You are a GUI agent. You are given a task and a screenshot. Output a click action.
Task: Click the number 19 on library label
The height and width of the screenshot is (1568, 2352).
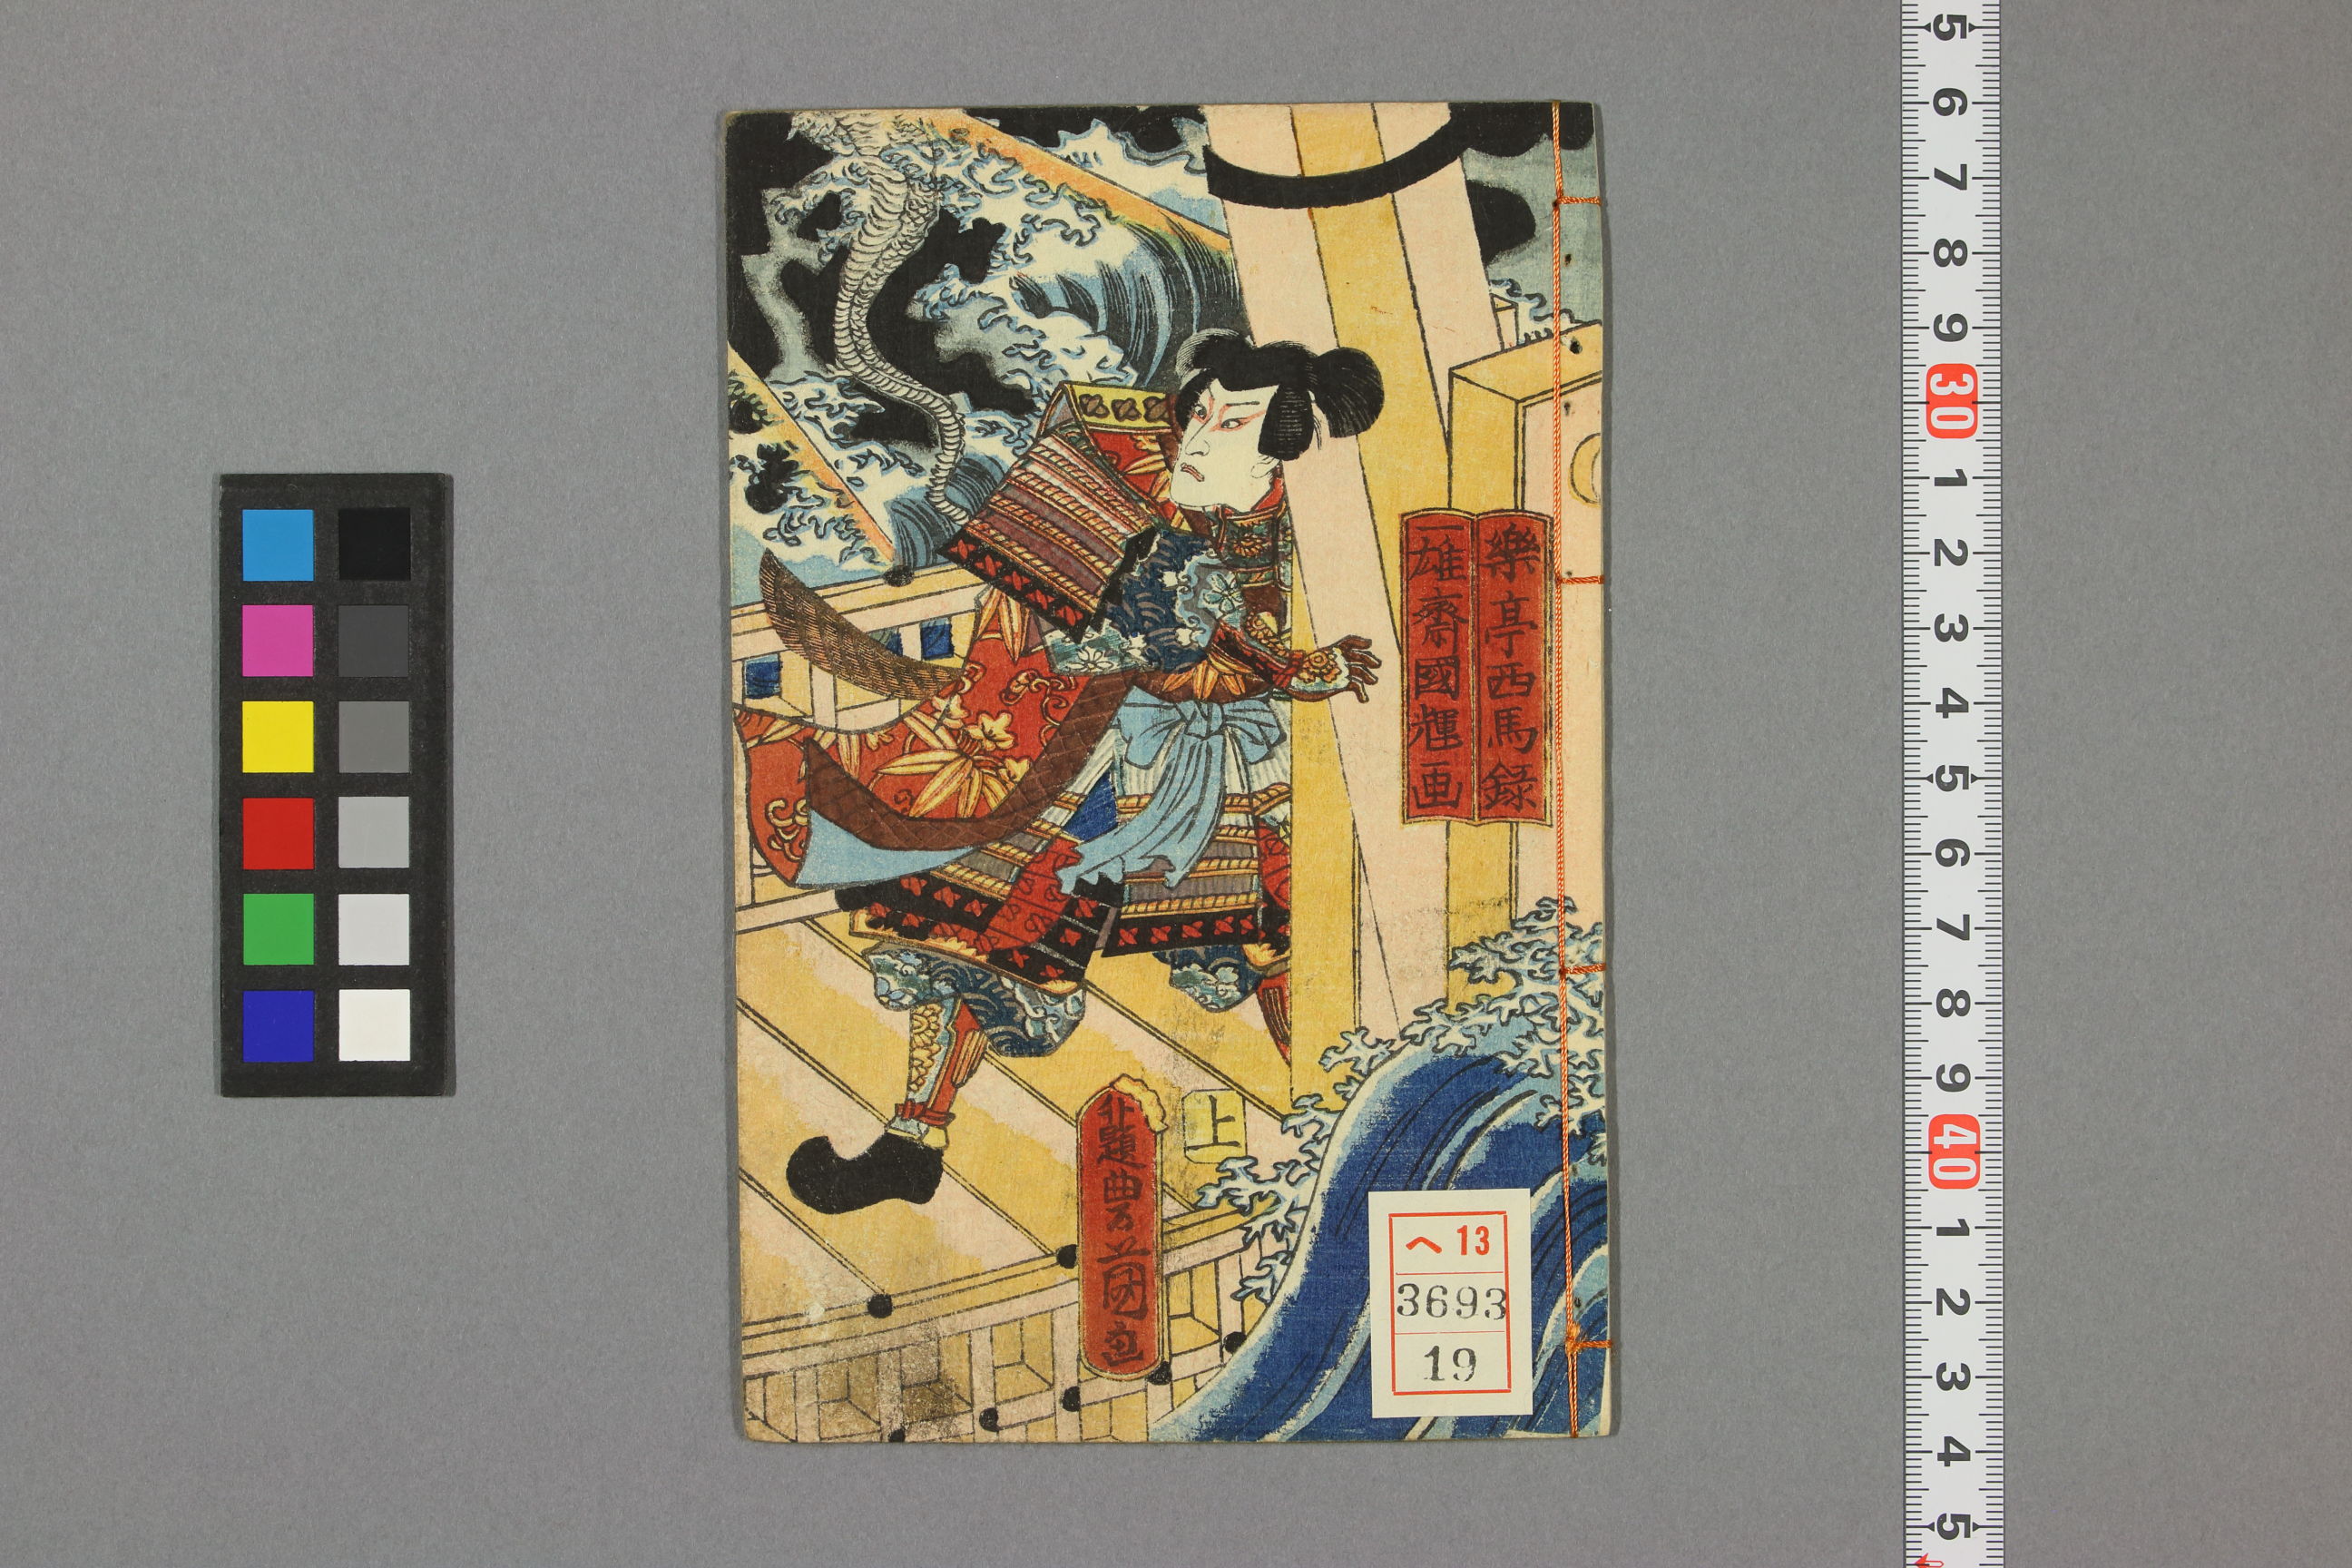point(1449,1363)
